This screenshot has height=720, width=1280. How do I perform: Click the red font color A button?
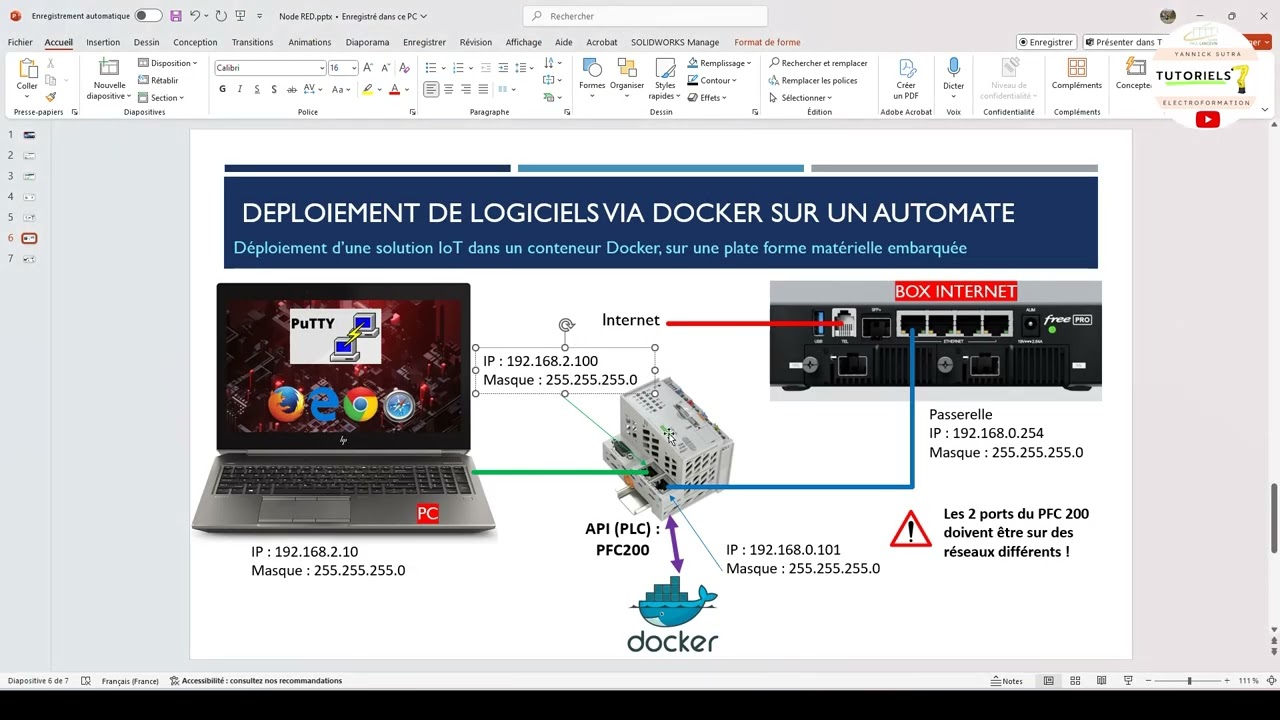[394, 89]
